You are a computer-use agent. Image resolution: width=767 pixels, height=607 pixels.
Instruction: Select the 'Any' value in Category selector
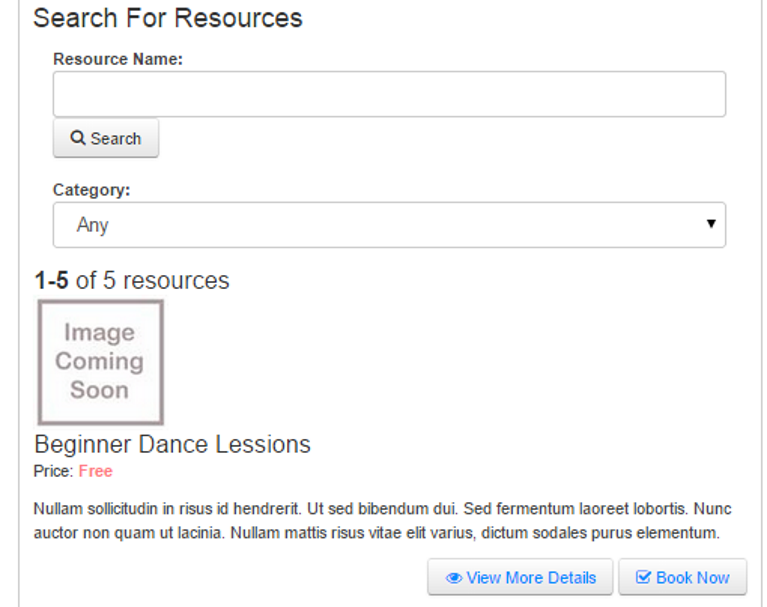(92, 225)
